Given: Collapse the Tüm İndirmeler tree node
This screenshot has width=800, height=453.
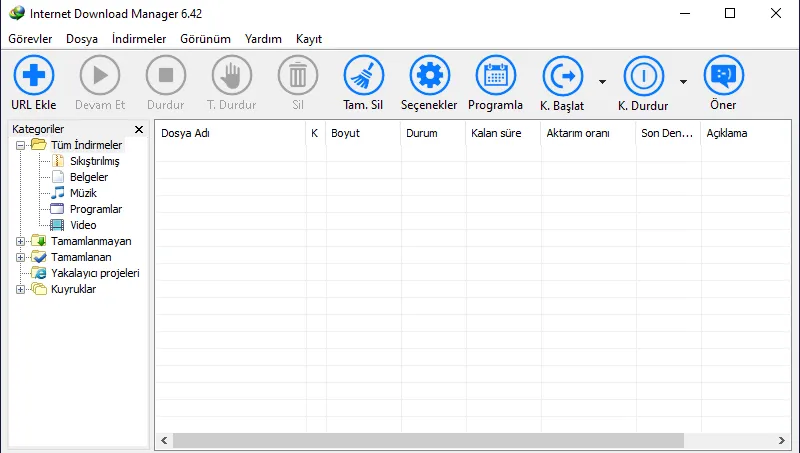Looking at the screenshot, I should 20,145.
